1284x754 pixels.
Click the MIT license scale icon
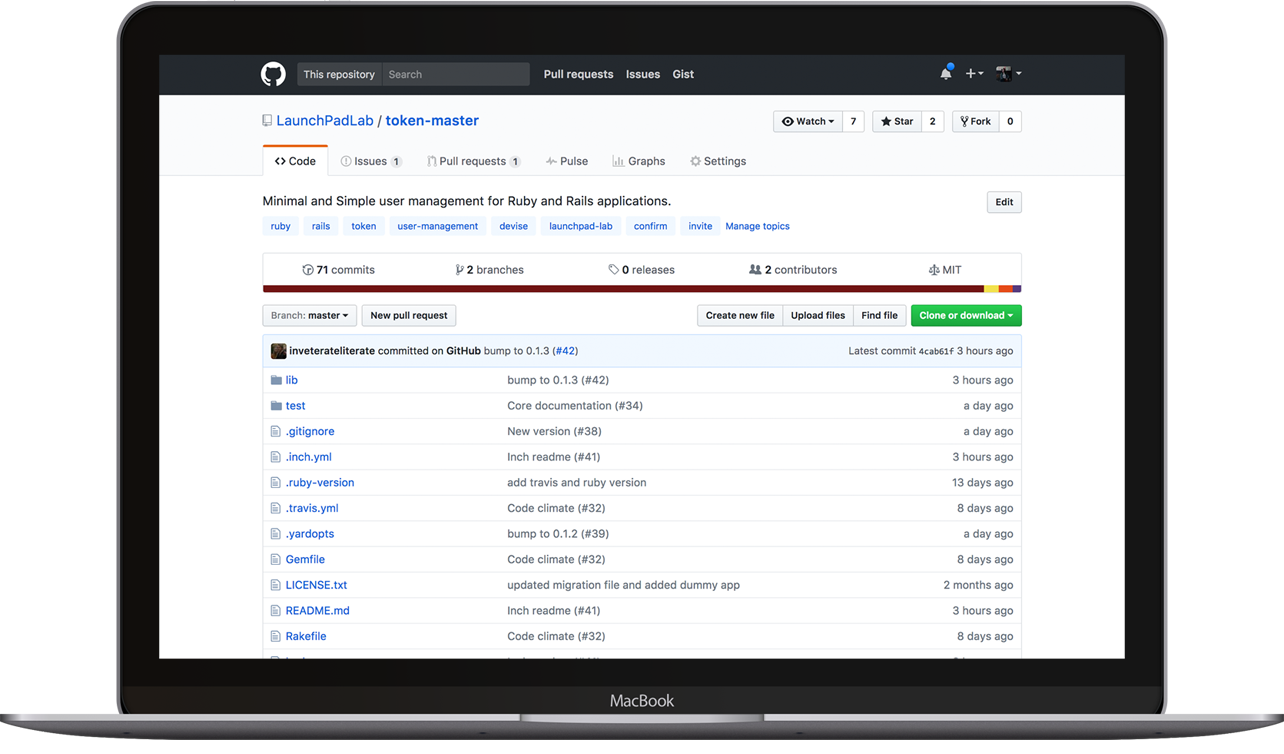tap(933, 270)
